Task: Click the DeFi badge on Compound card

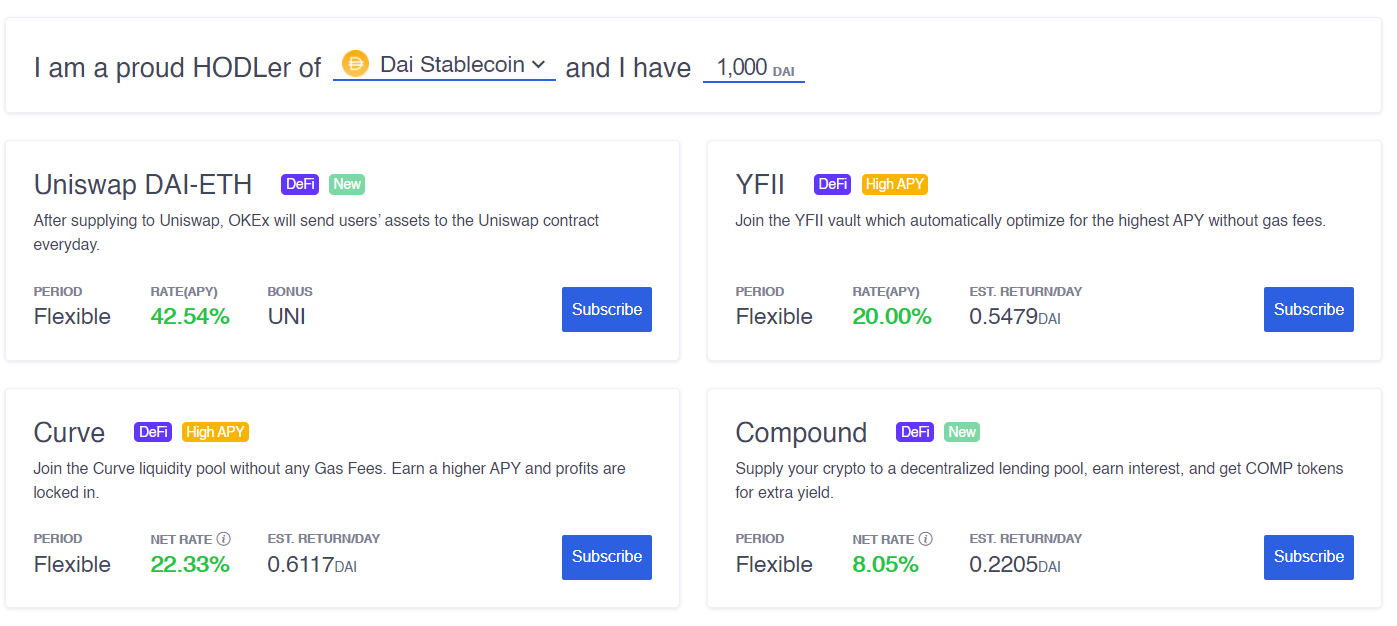Action: (x=913, y=432)
